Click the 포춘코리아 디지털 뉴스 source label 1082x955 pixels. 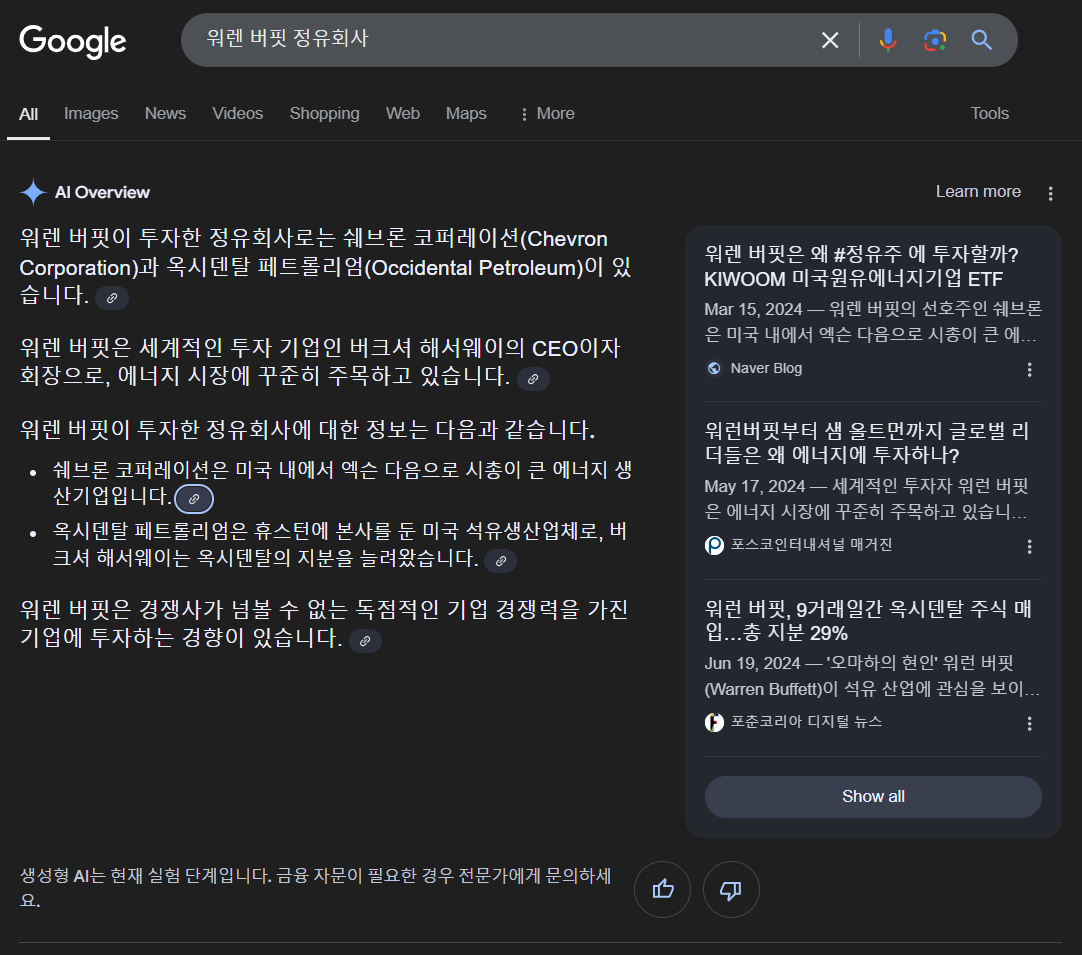(x=806, y=722)
